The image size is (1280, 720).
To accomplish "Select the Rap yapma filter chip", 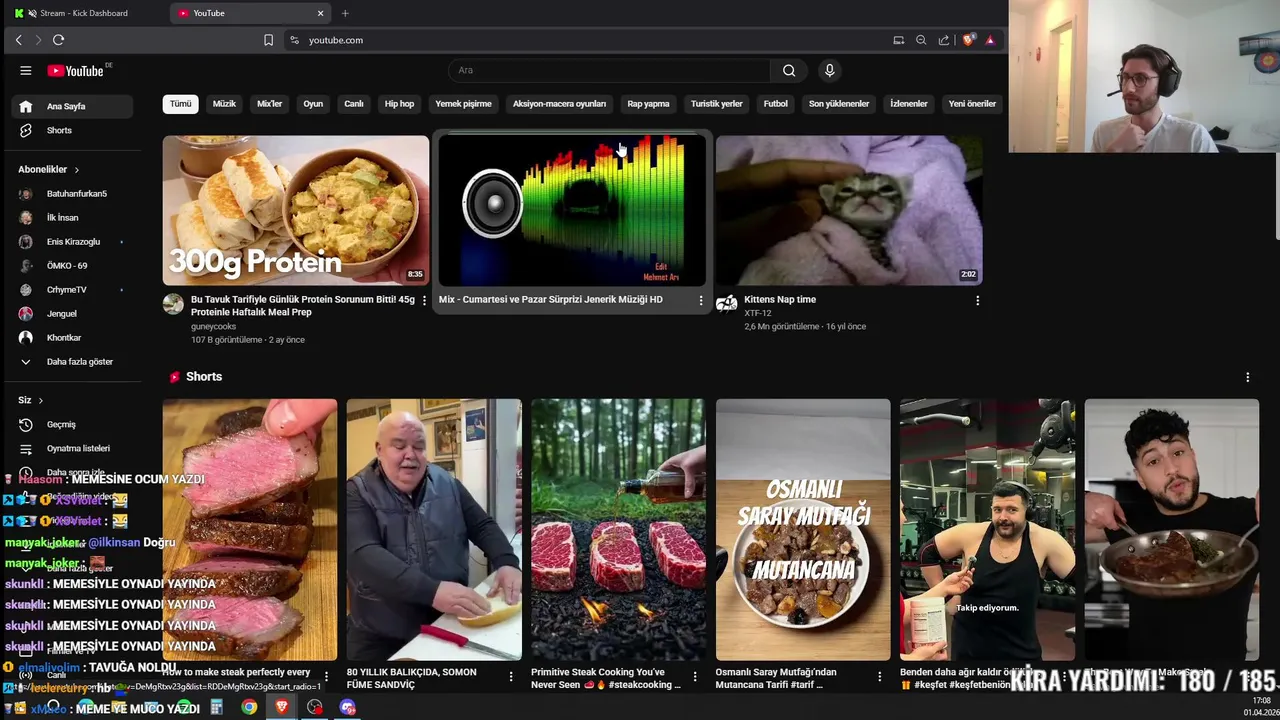I will [x=648, y=104].
